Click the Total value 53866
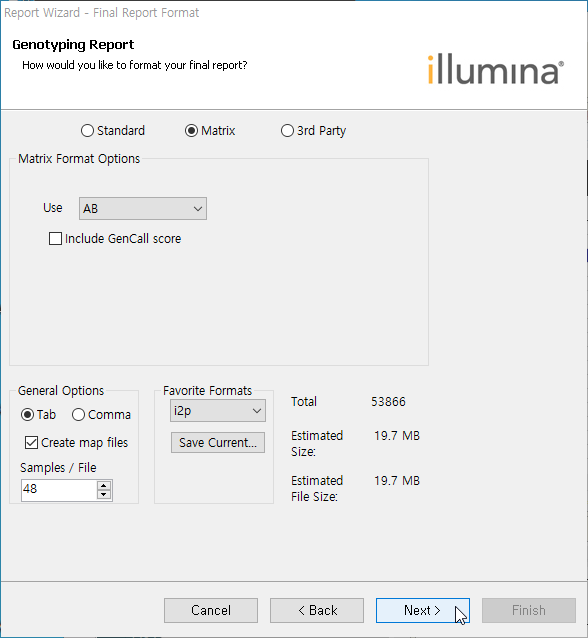The height and width of the screenshot is (638, 588). (388, 402)
